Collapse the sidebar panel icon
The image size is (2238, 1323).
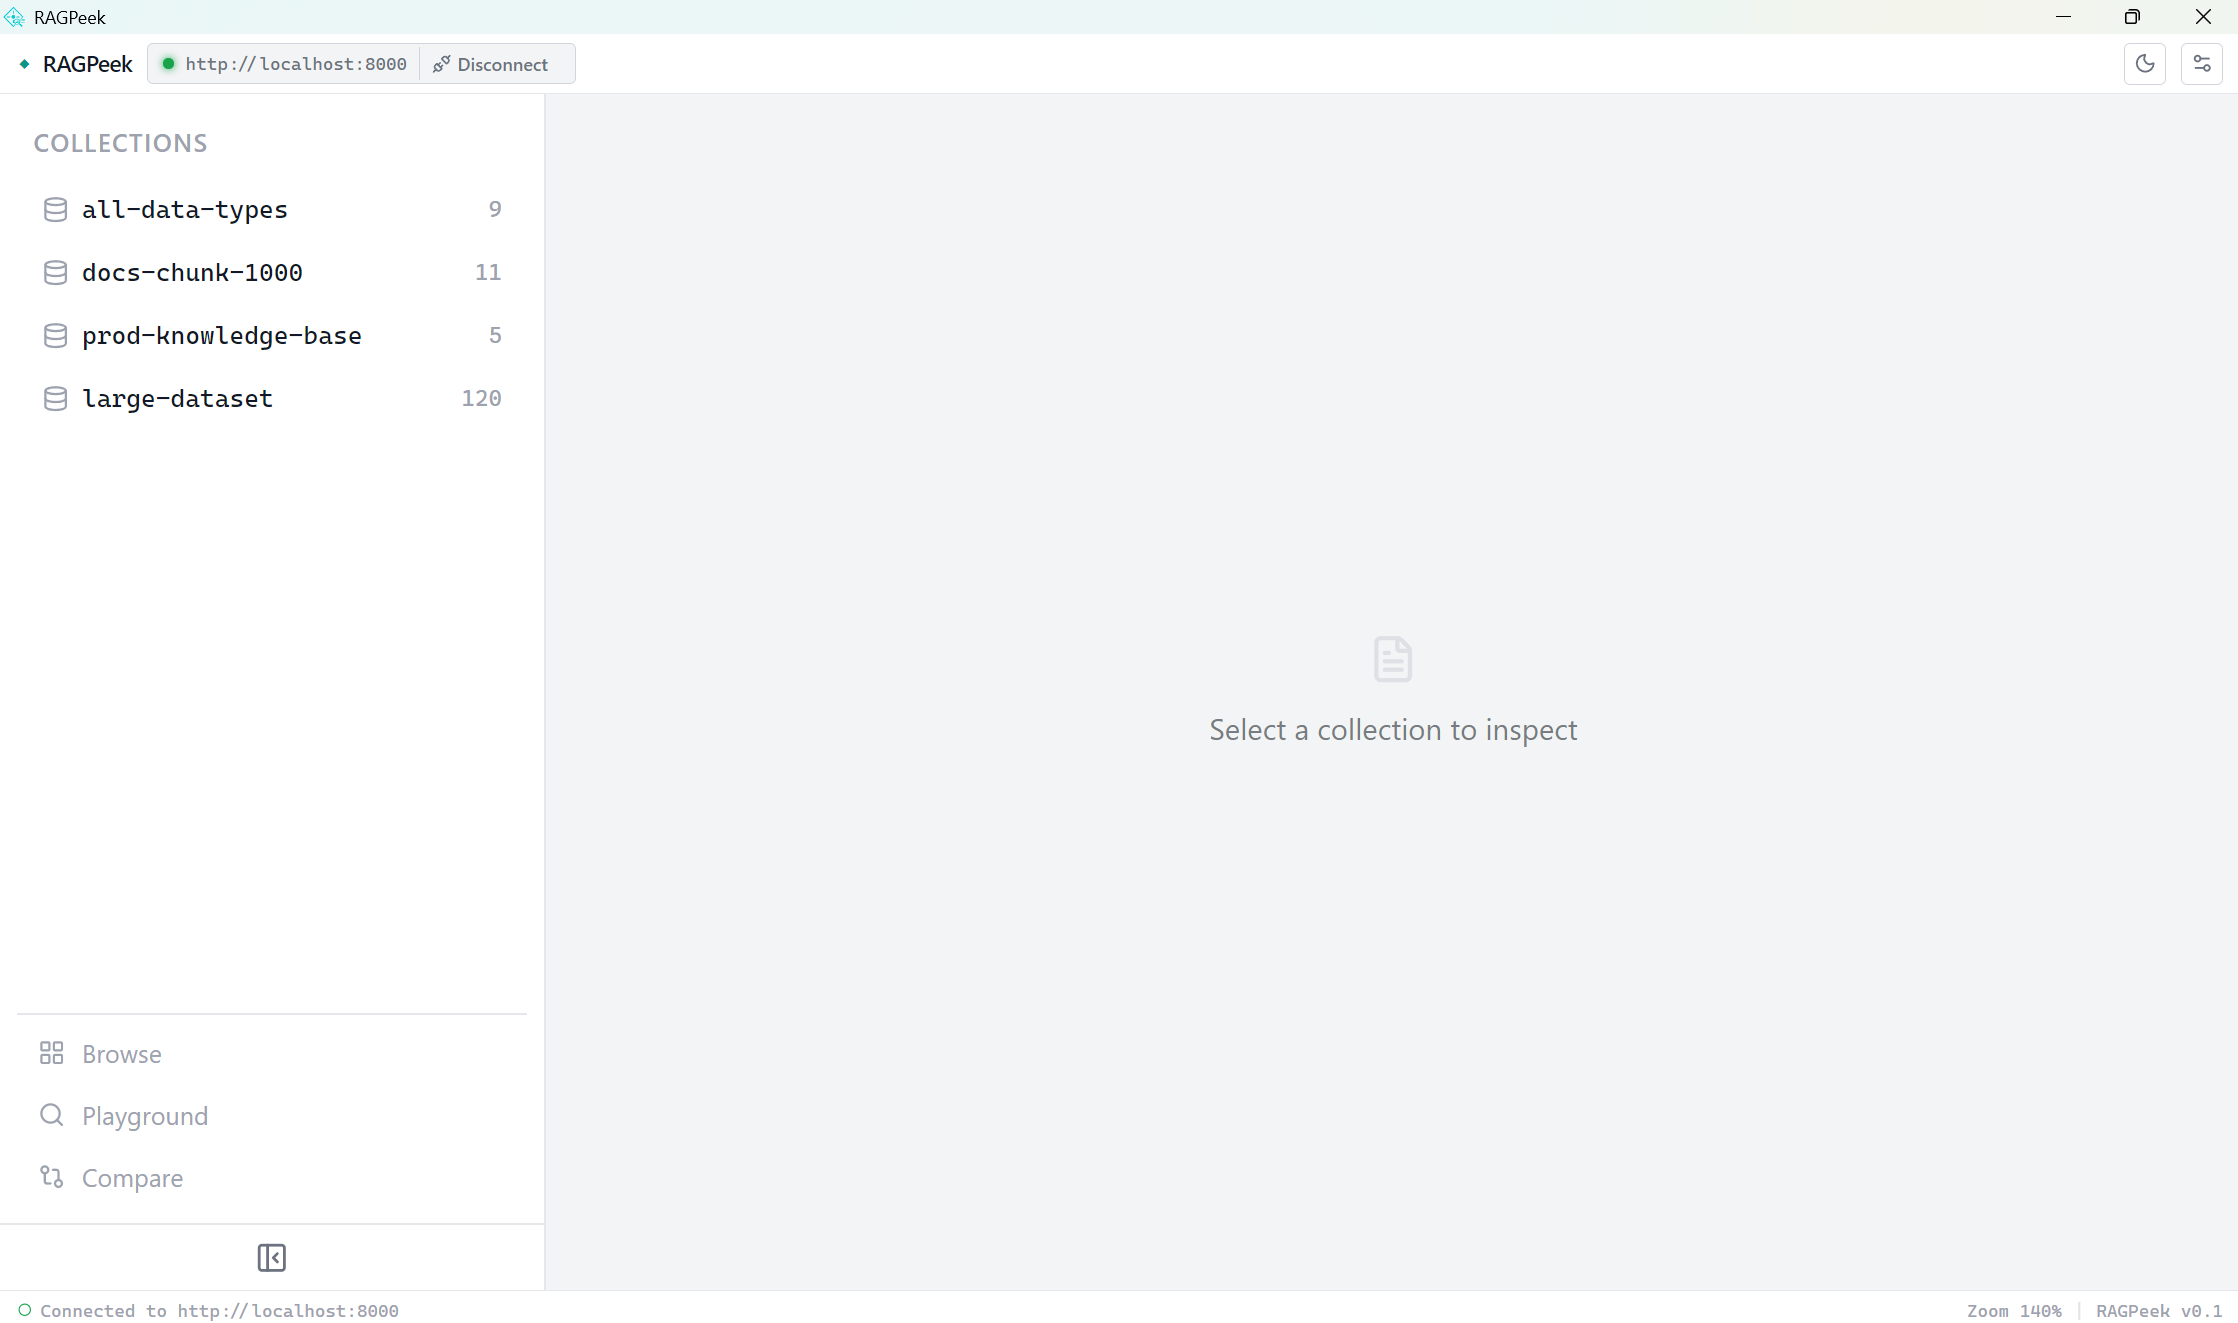click(271, 1257)
